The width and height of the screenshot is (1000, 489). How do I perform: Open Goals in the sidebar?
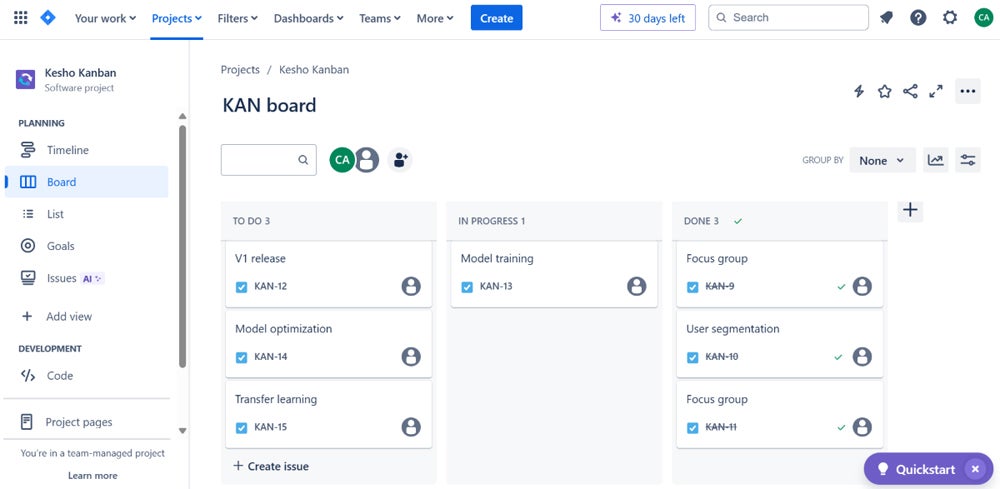pos(86,246)
